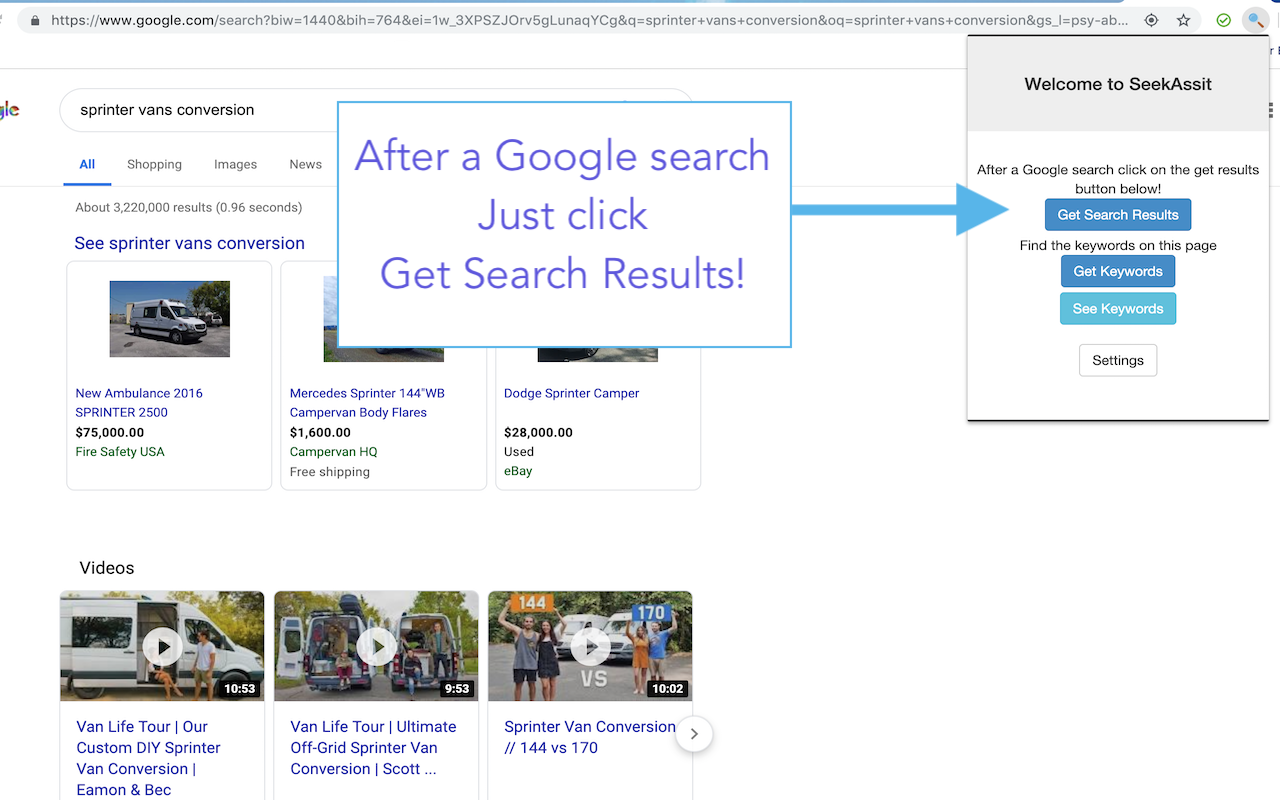Click the $28,000.00 price
This screenshot has width=1280, height=800.
tap(538, 433)
